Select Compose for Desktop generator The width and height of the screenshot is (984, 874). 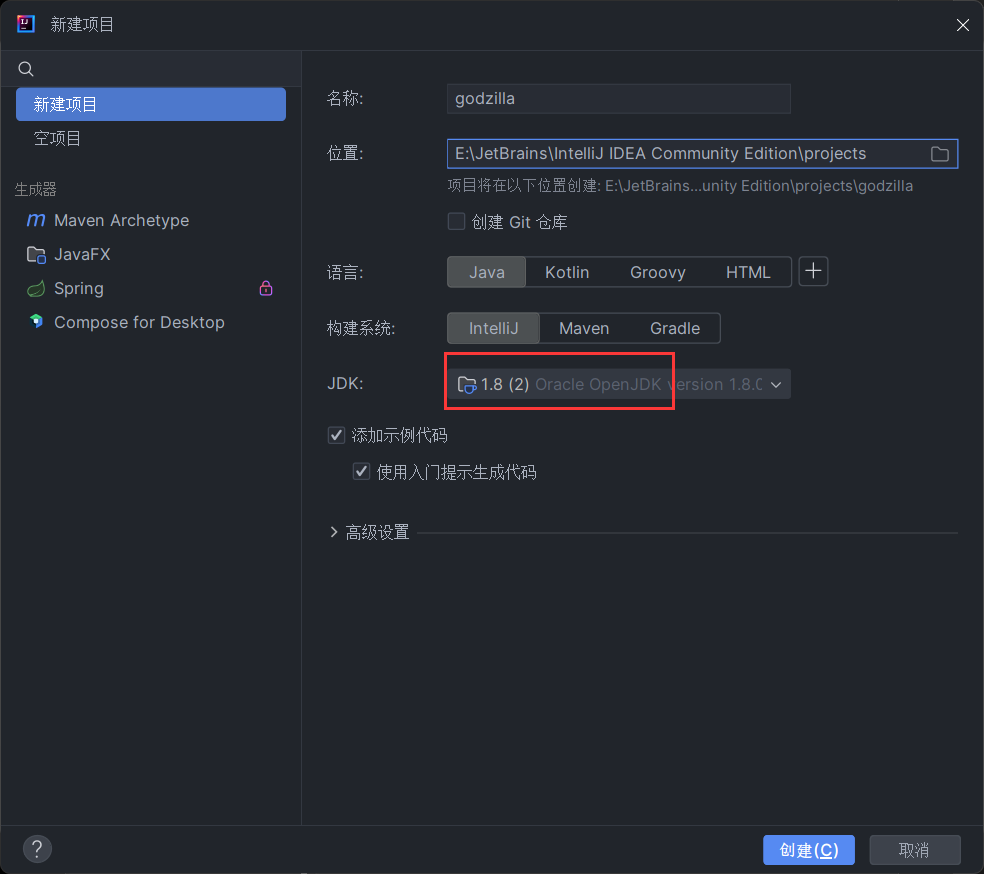point(151,322)
